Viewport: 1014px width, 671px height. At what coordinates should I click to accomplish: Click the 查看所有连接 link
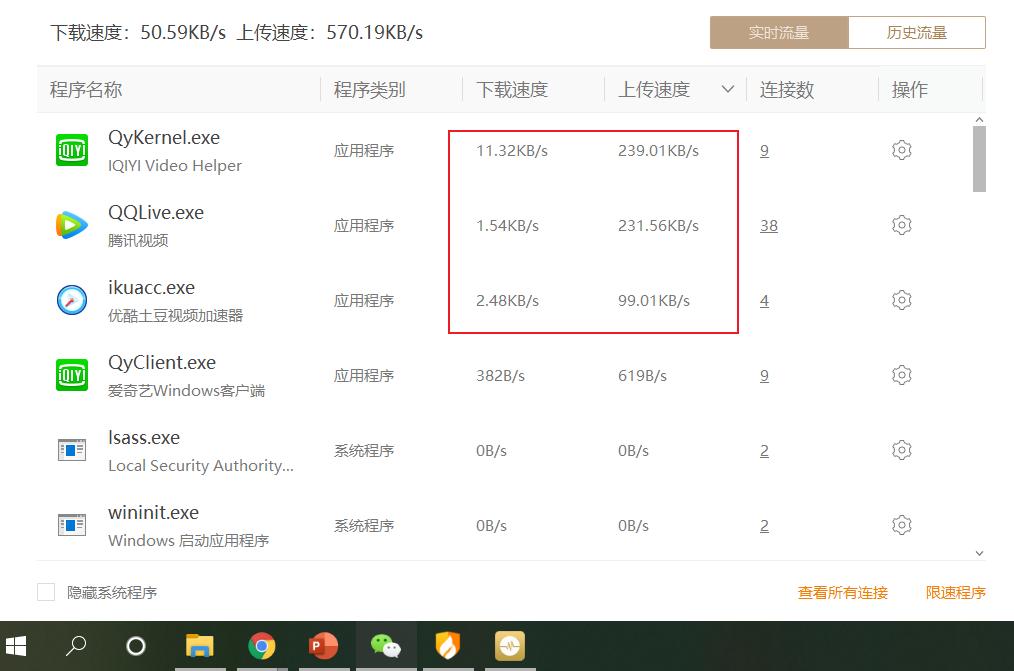click(842, 591)
